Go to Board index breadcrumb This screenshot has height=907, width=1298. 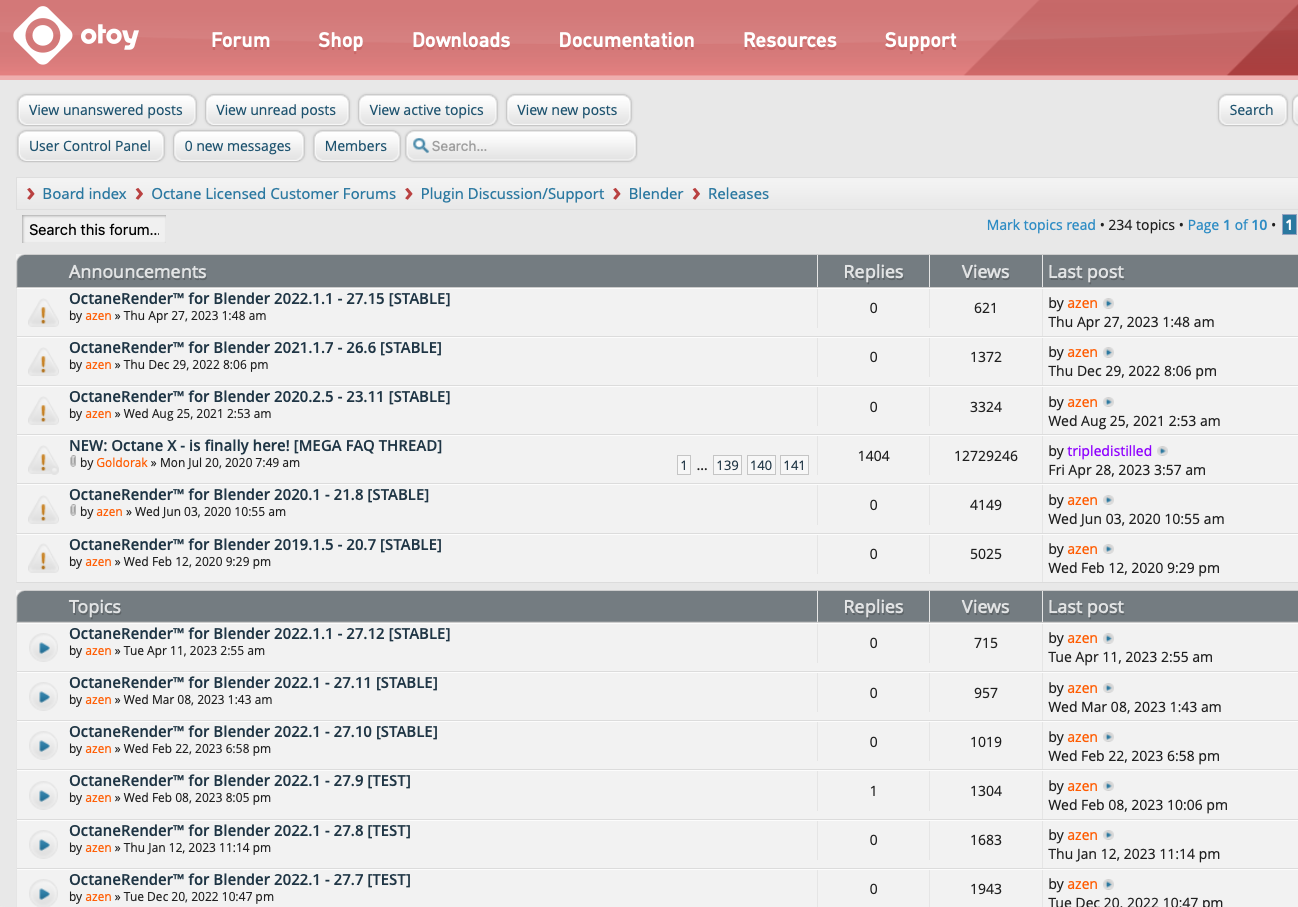84,194
